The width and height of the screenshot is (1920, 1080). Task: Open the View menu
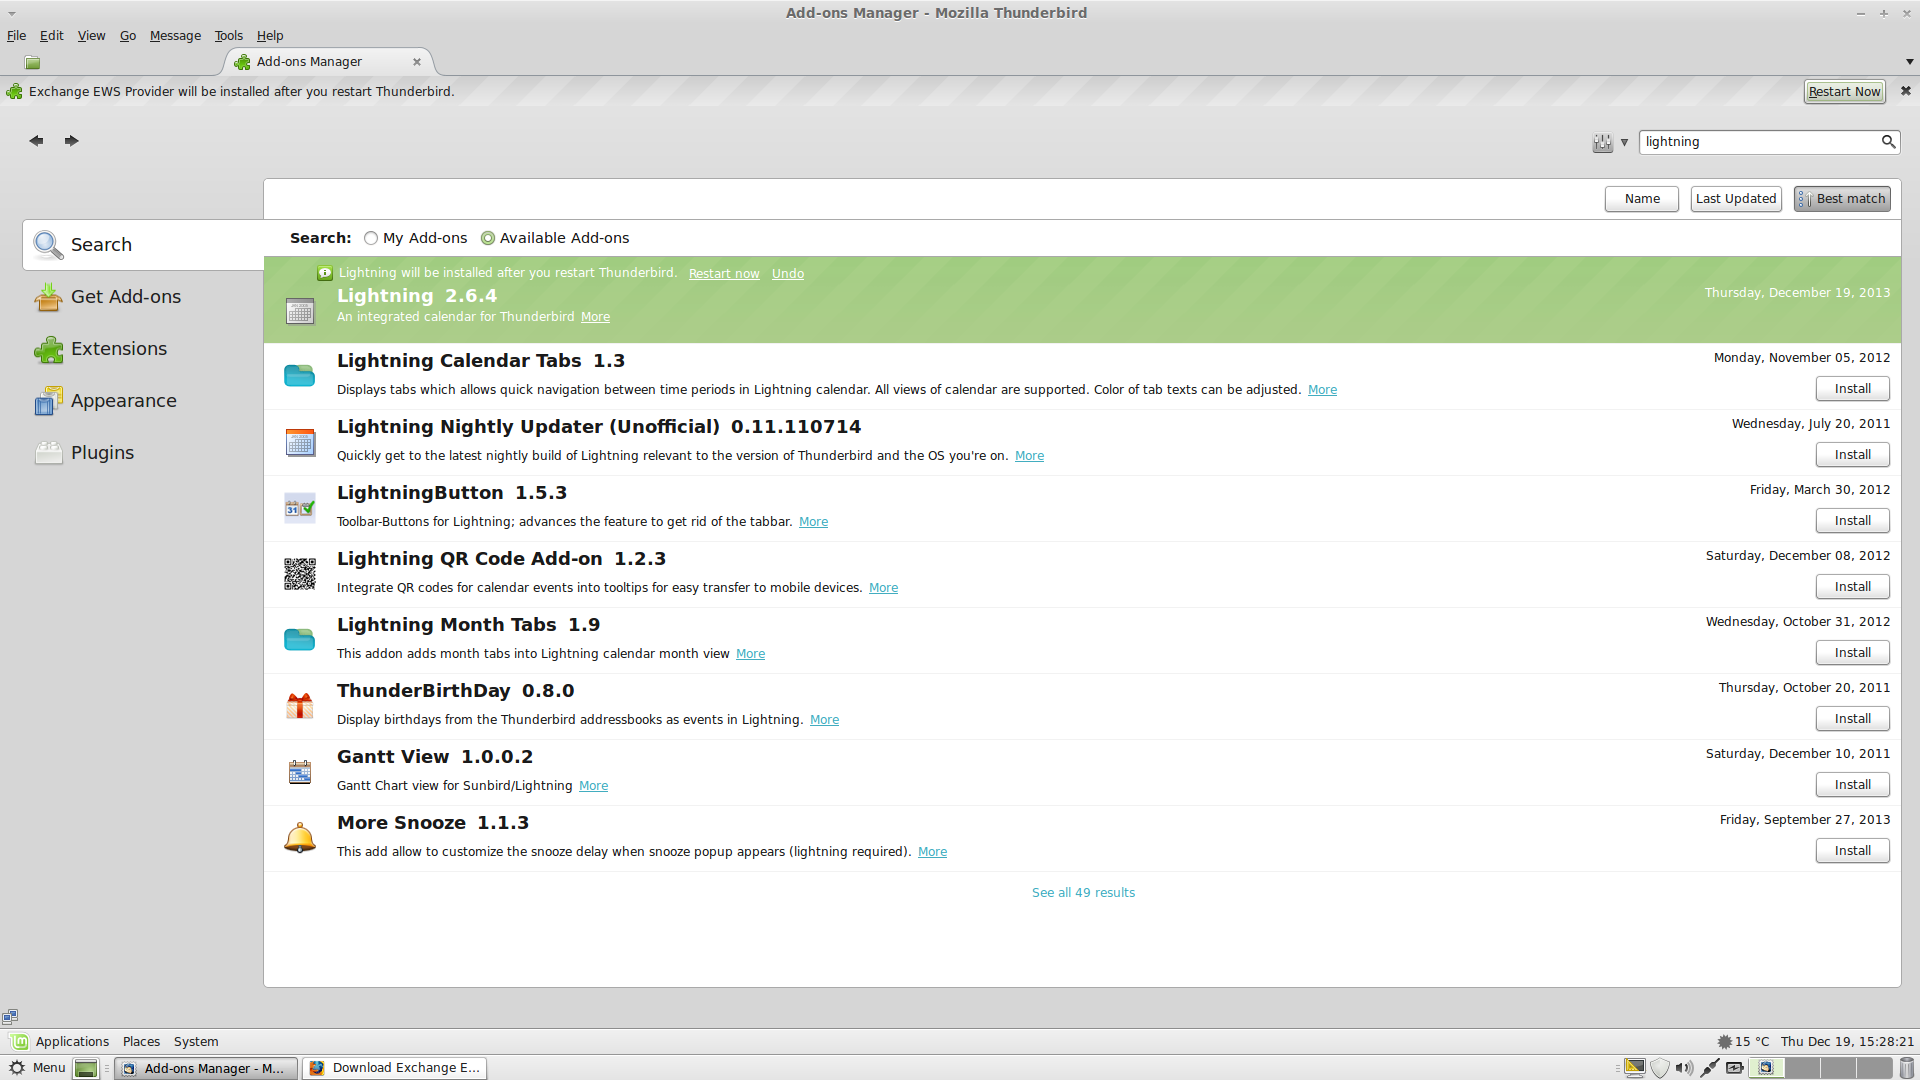click(x=91, y=36)
